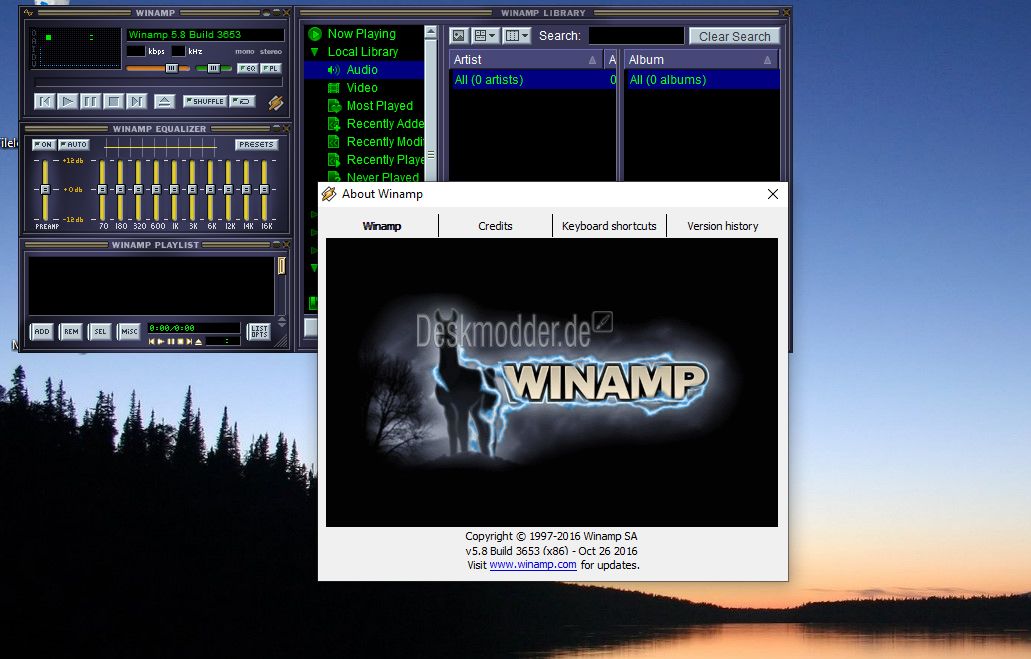Click the song title display in Winamp
The height and width of the screenshot is (659, 1031).
tap(205, 35)
